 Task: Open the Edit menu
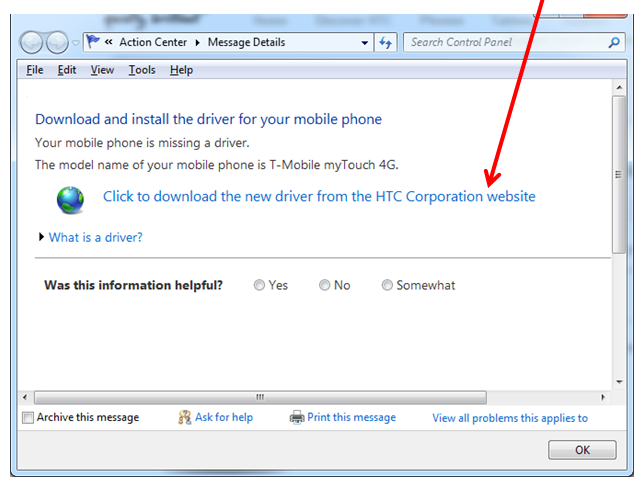click(67, 70)
